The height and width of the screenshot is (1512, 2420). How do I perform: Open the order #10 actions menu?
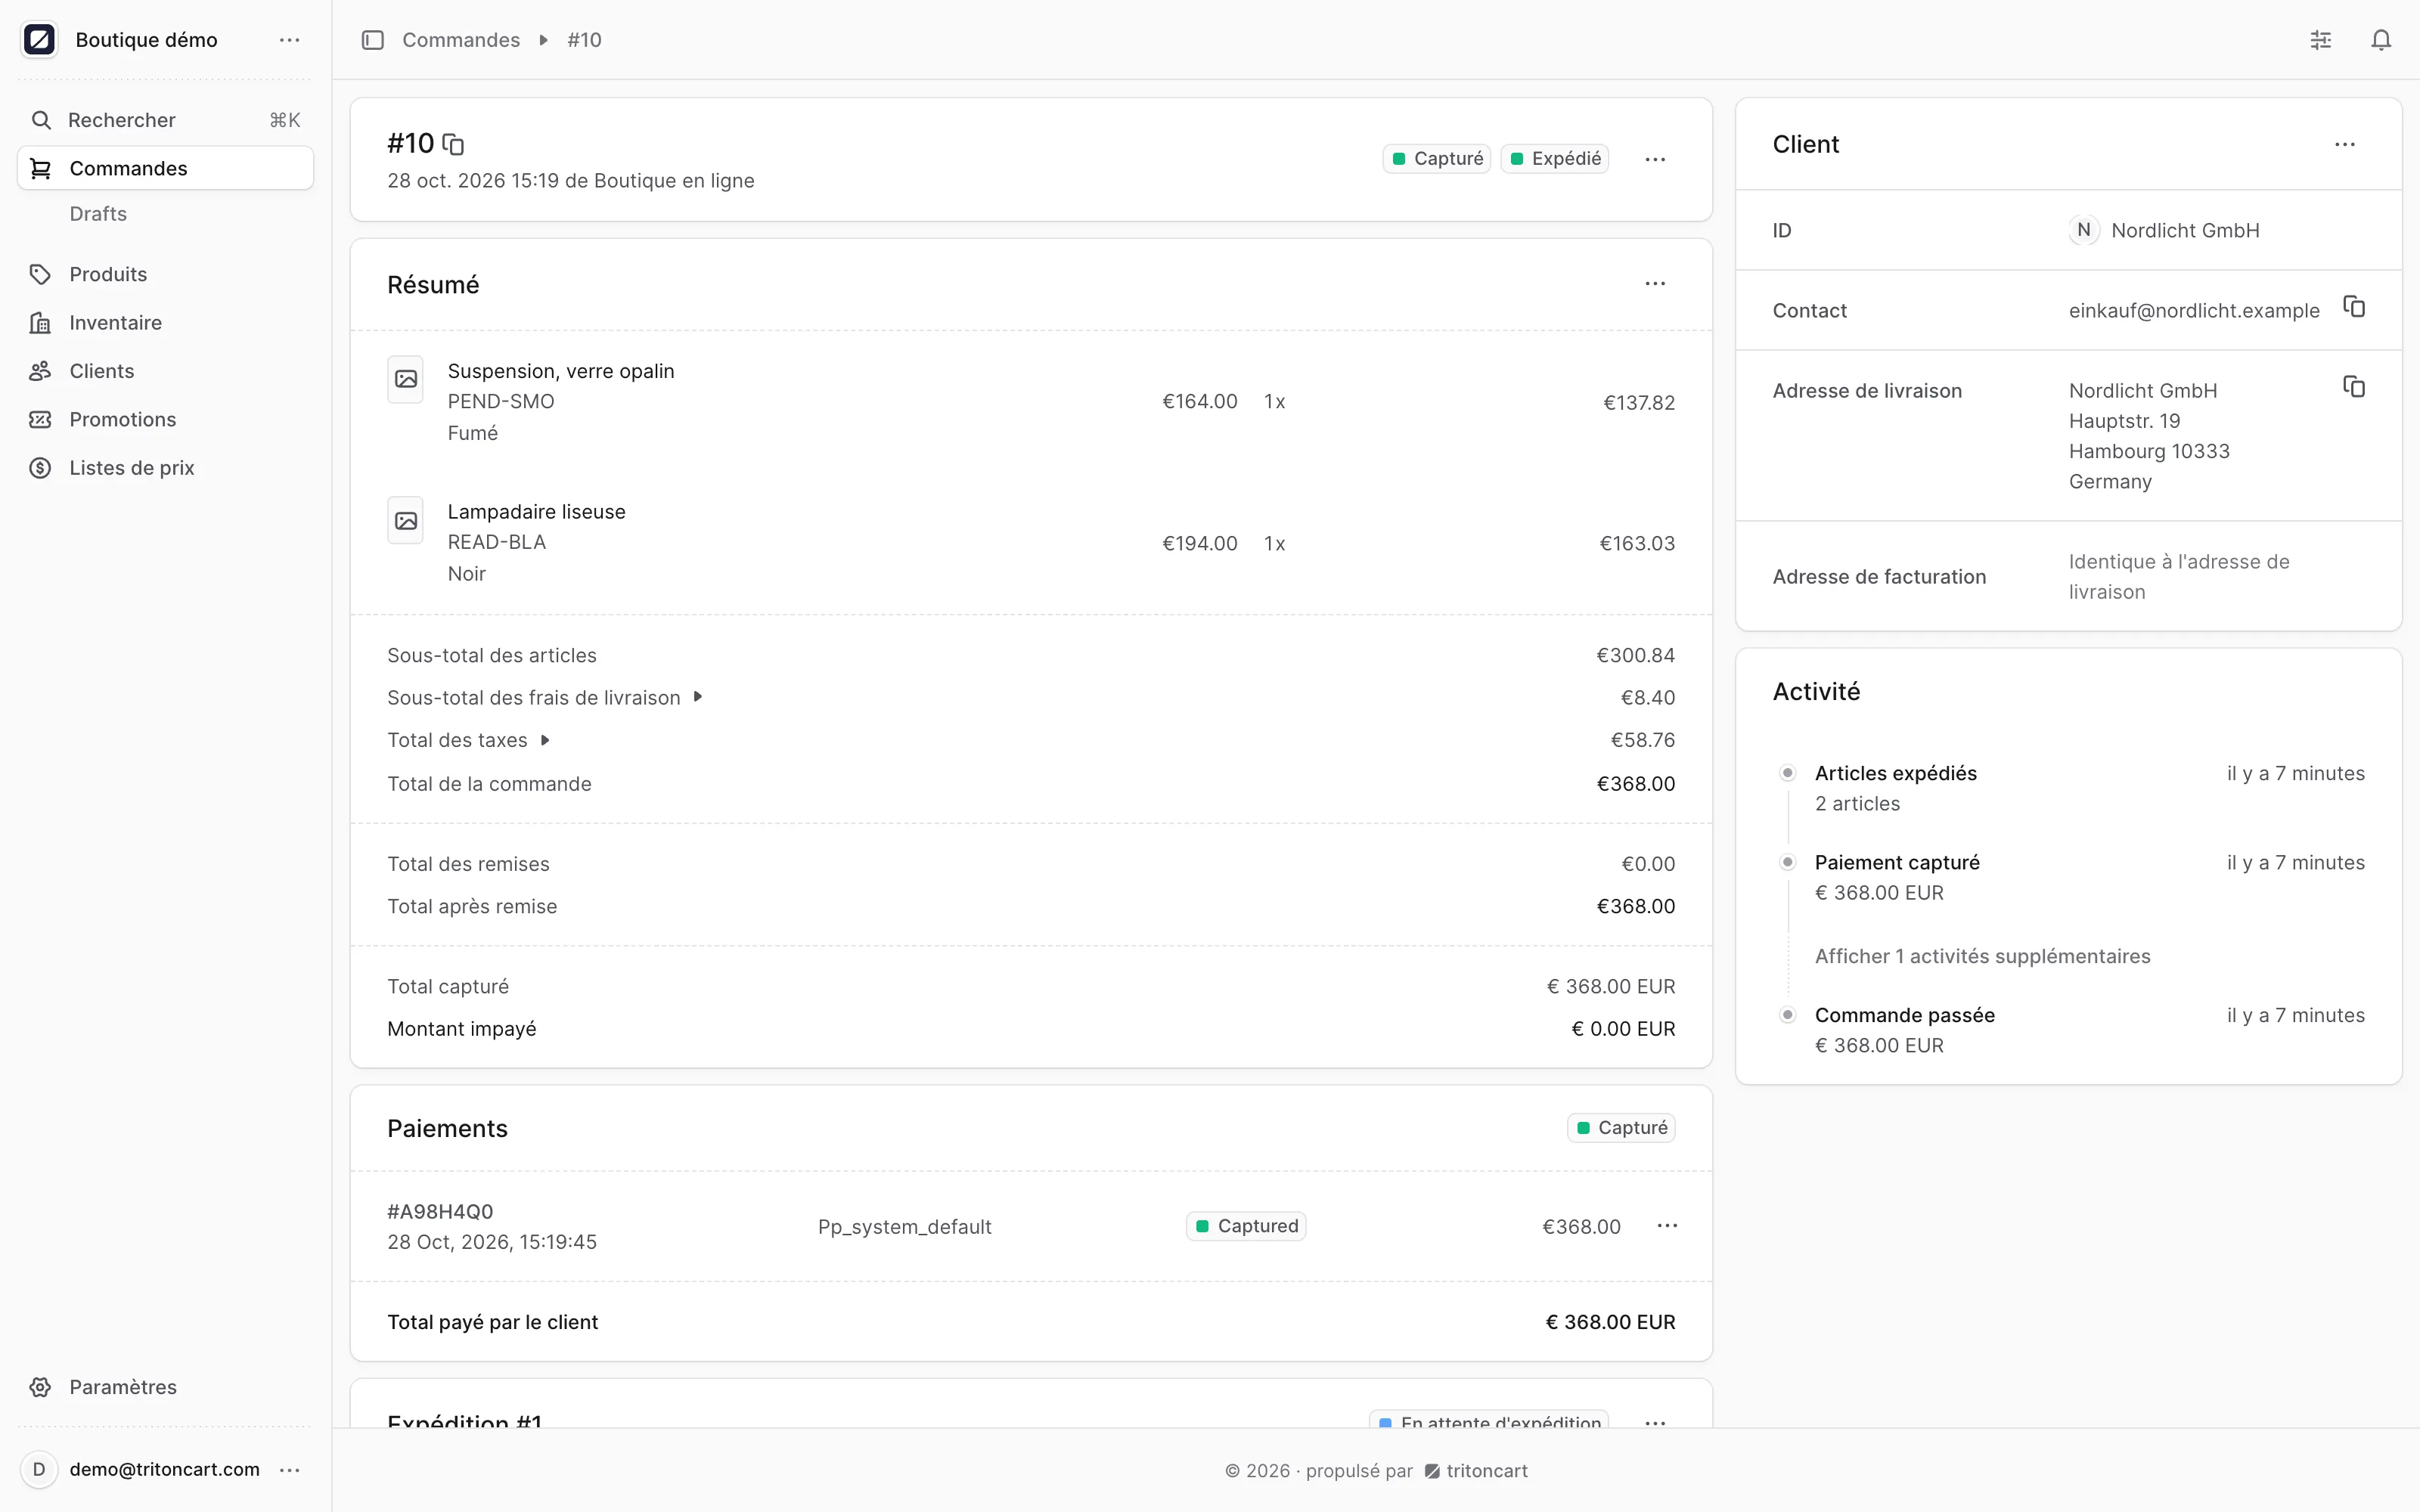(1655, 159)
